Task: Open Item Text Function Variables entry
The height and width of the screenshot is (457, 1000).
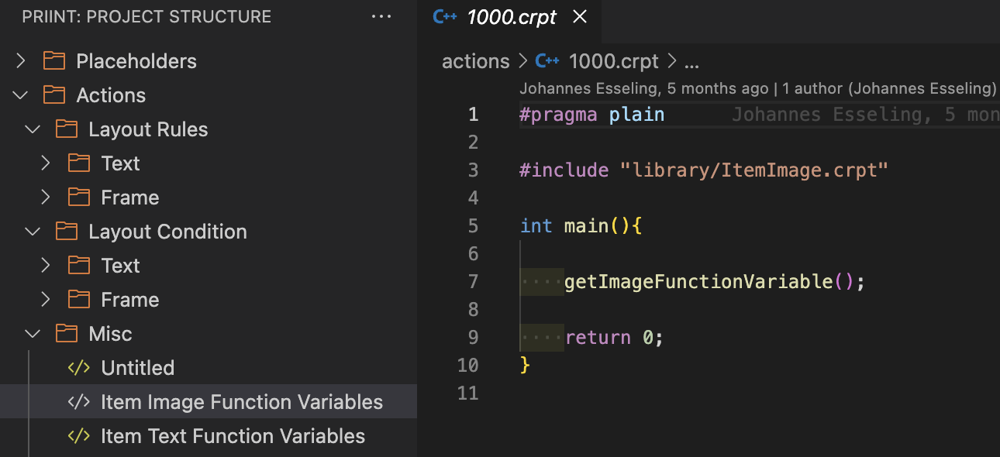Action: 209,436
